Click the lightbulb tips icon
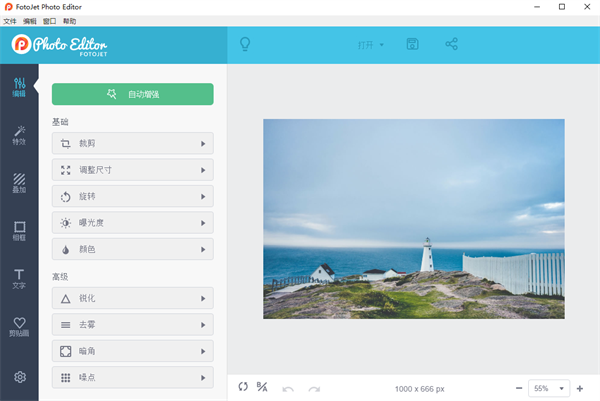This screenshot has height=401, width=600. [x=244, y=44]
